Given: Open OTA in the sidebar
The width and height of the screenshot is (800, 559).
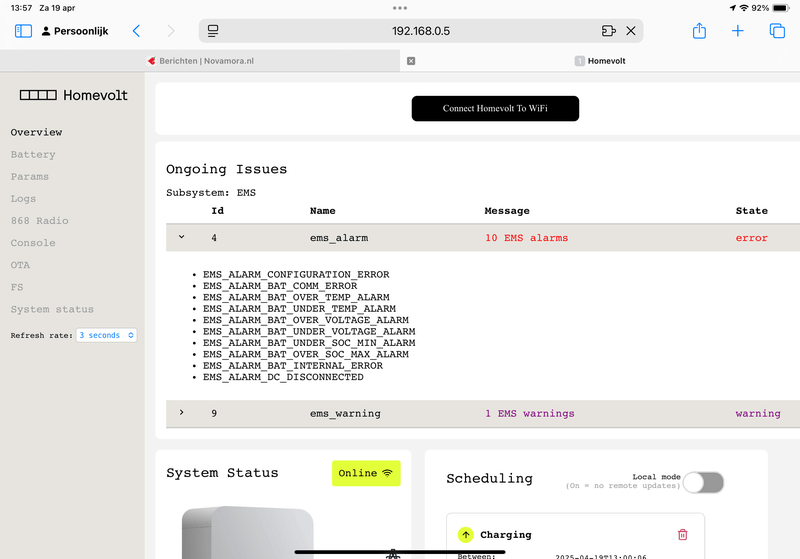Looking at the screenshot, I should tap(20, 265).
